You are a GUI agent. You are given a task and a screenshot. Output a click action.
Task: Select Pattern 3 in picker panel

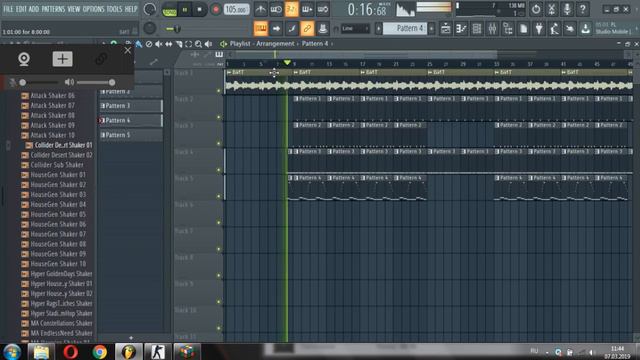[x=131, y=106]
